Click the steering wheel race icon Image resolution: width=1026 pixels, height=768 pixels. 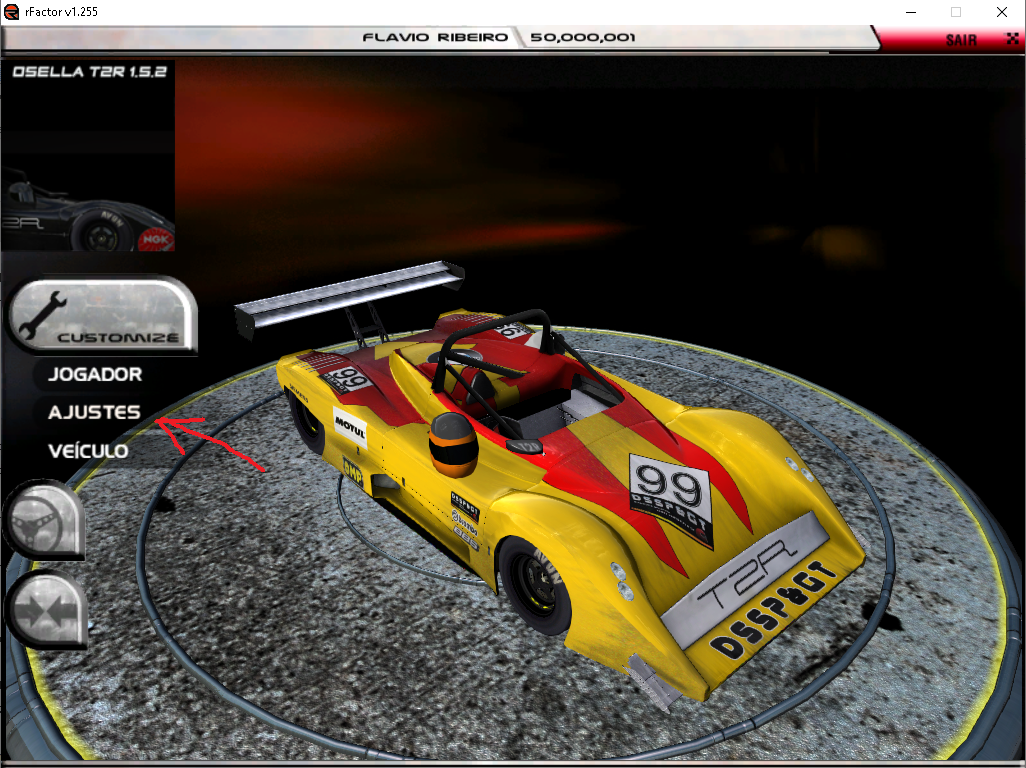point(44,520)
